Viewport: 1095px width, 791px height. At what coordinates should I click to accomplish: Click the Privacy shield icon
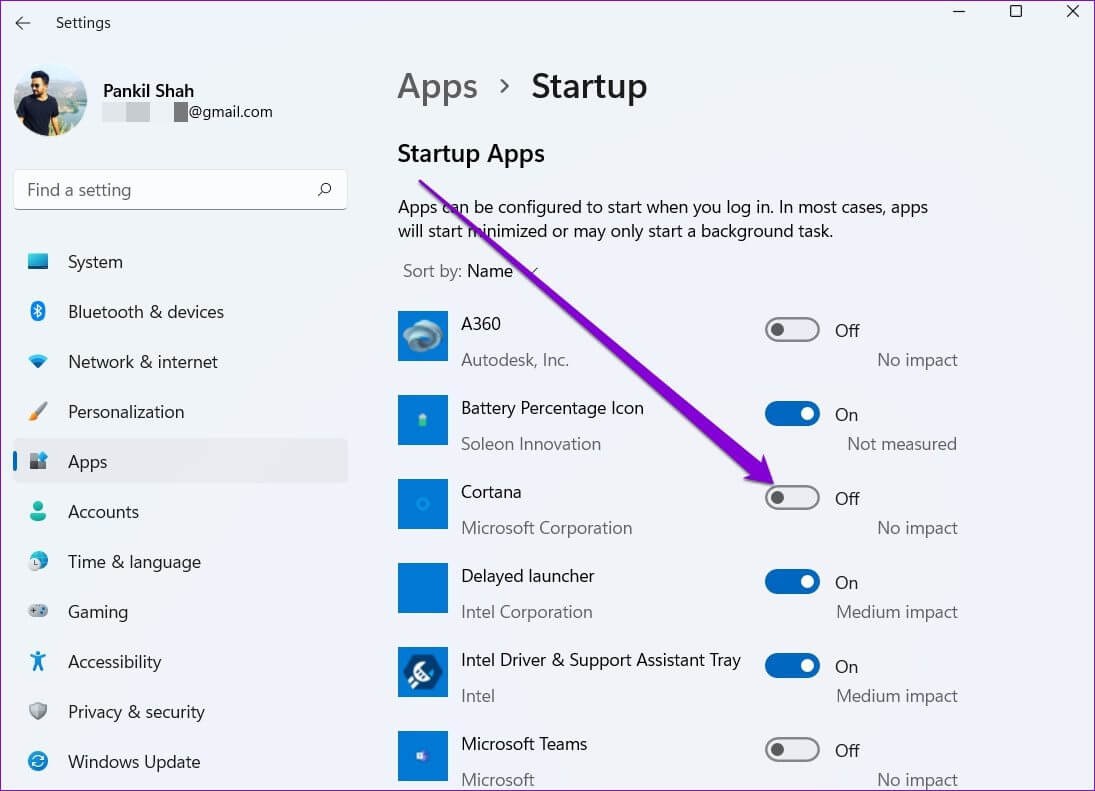[38, 711]
